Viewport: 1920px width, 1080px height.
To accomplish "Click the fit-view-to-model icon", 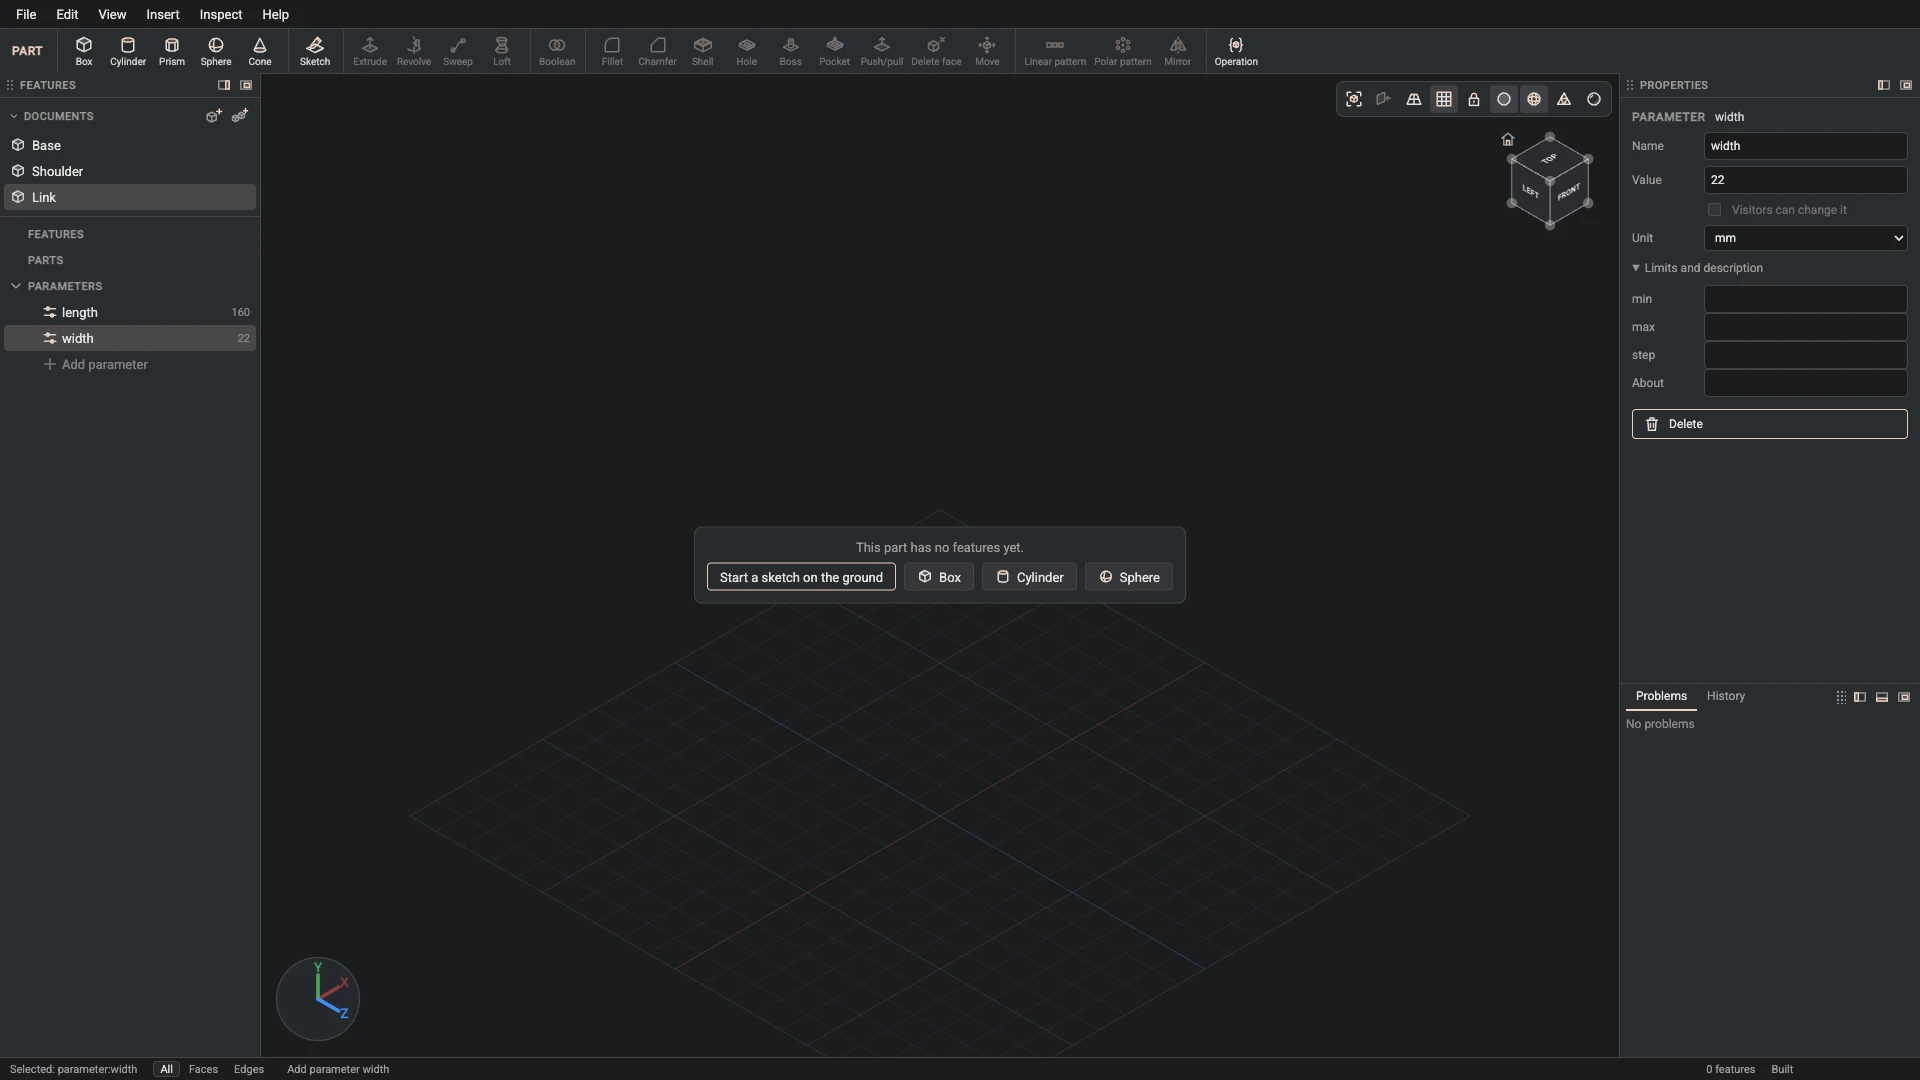I will click(x=1354, y=99).
